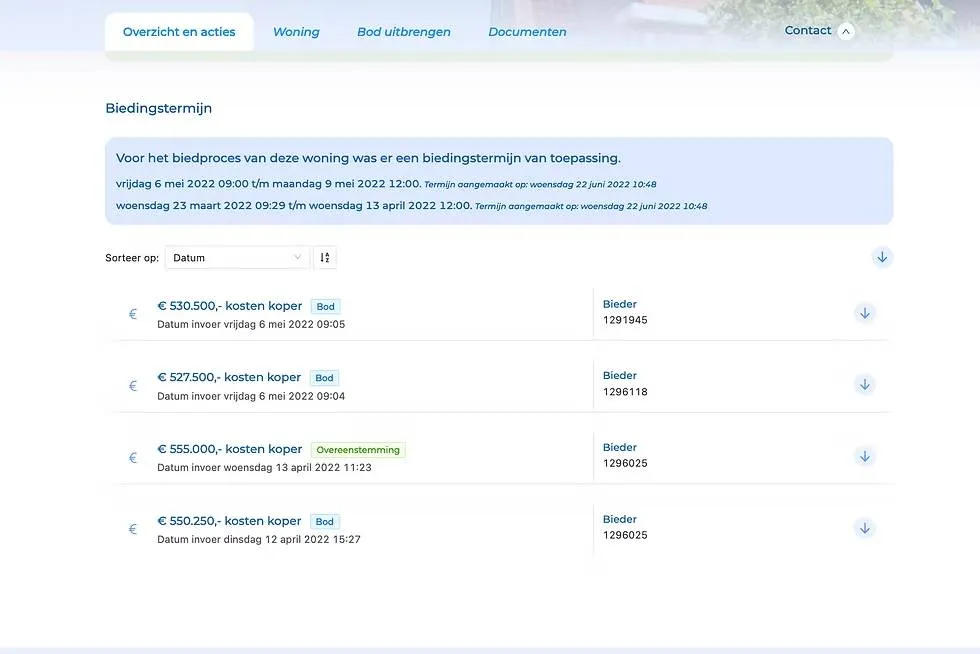Go to the Documenten tab
Viewport: 980px width, 654px height.
[x=527, y=32]
